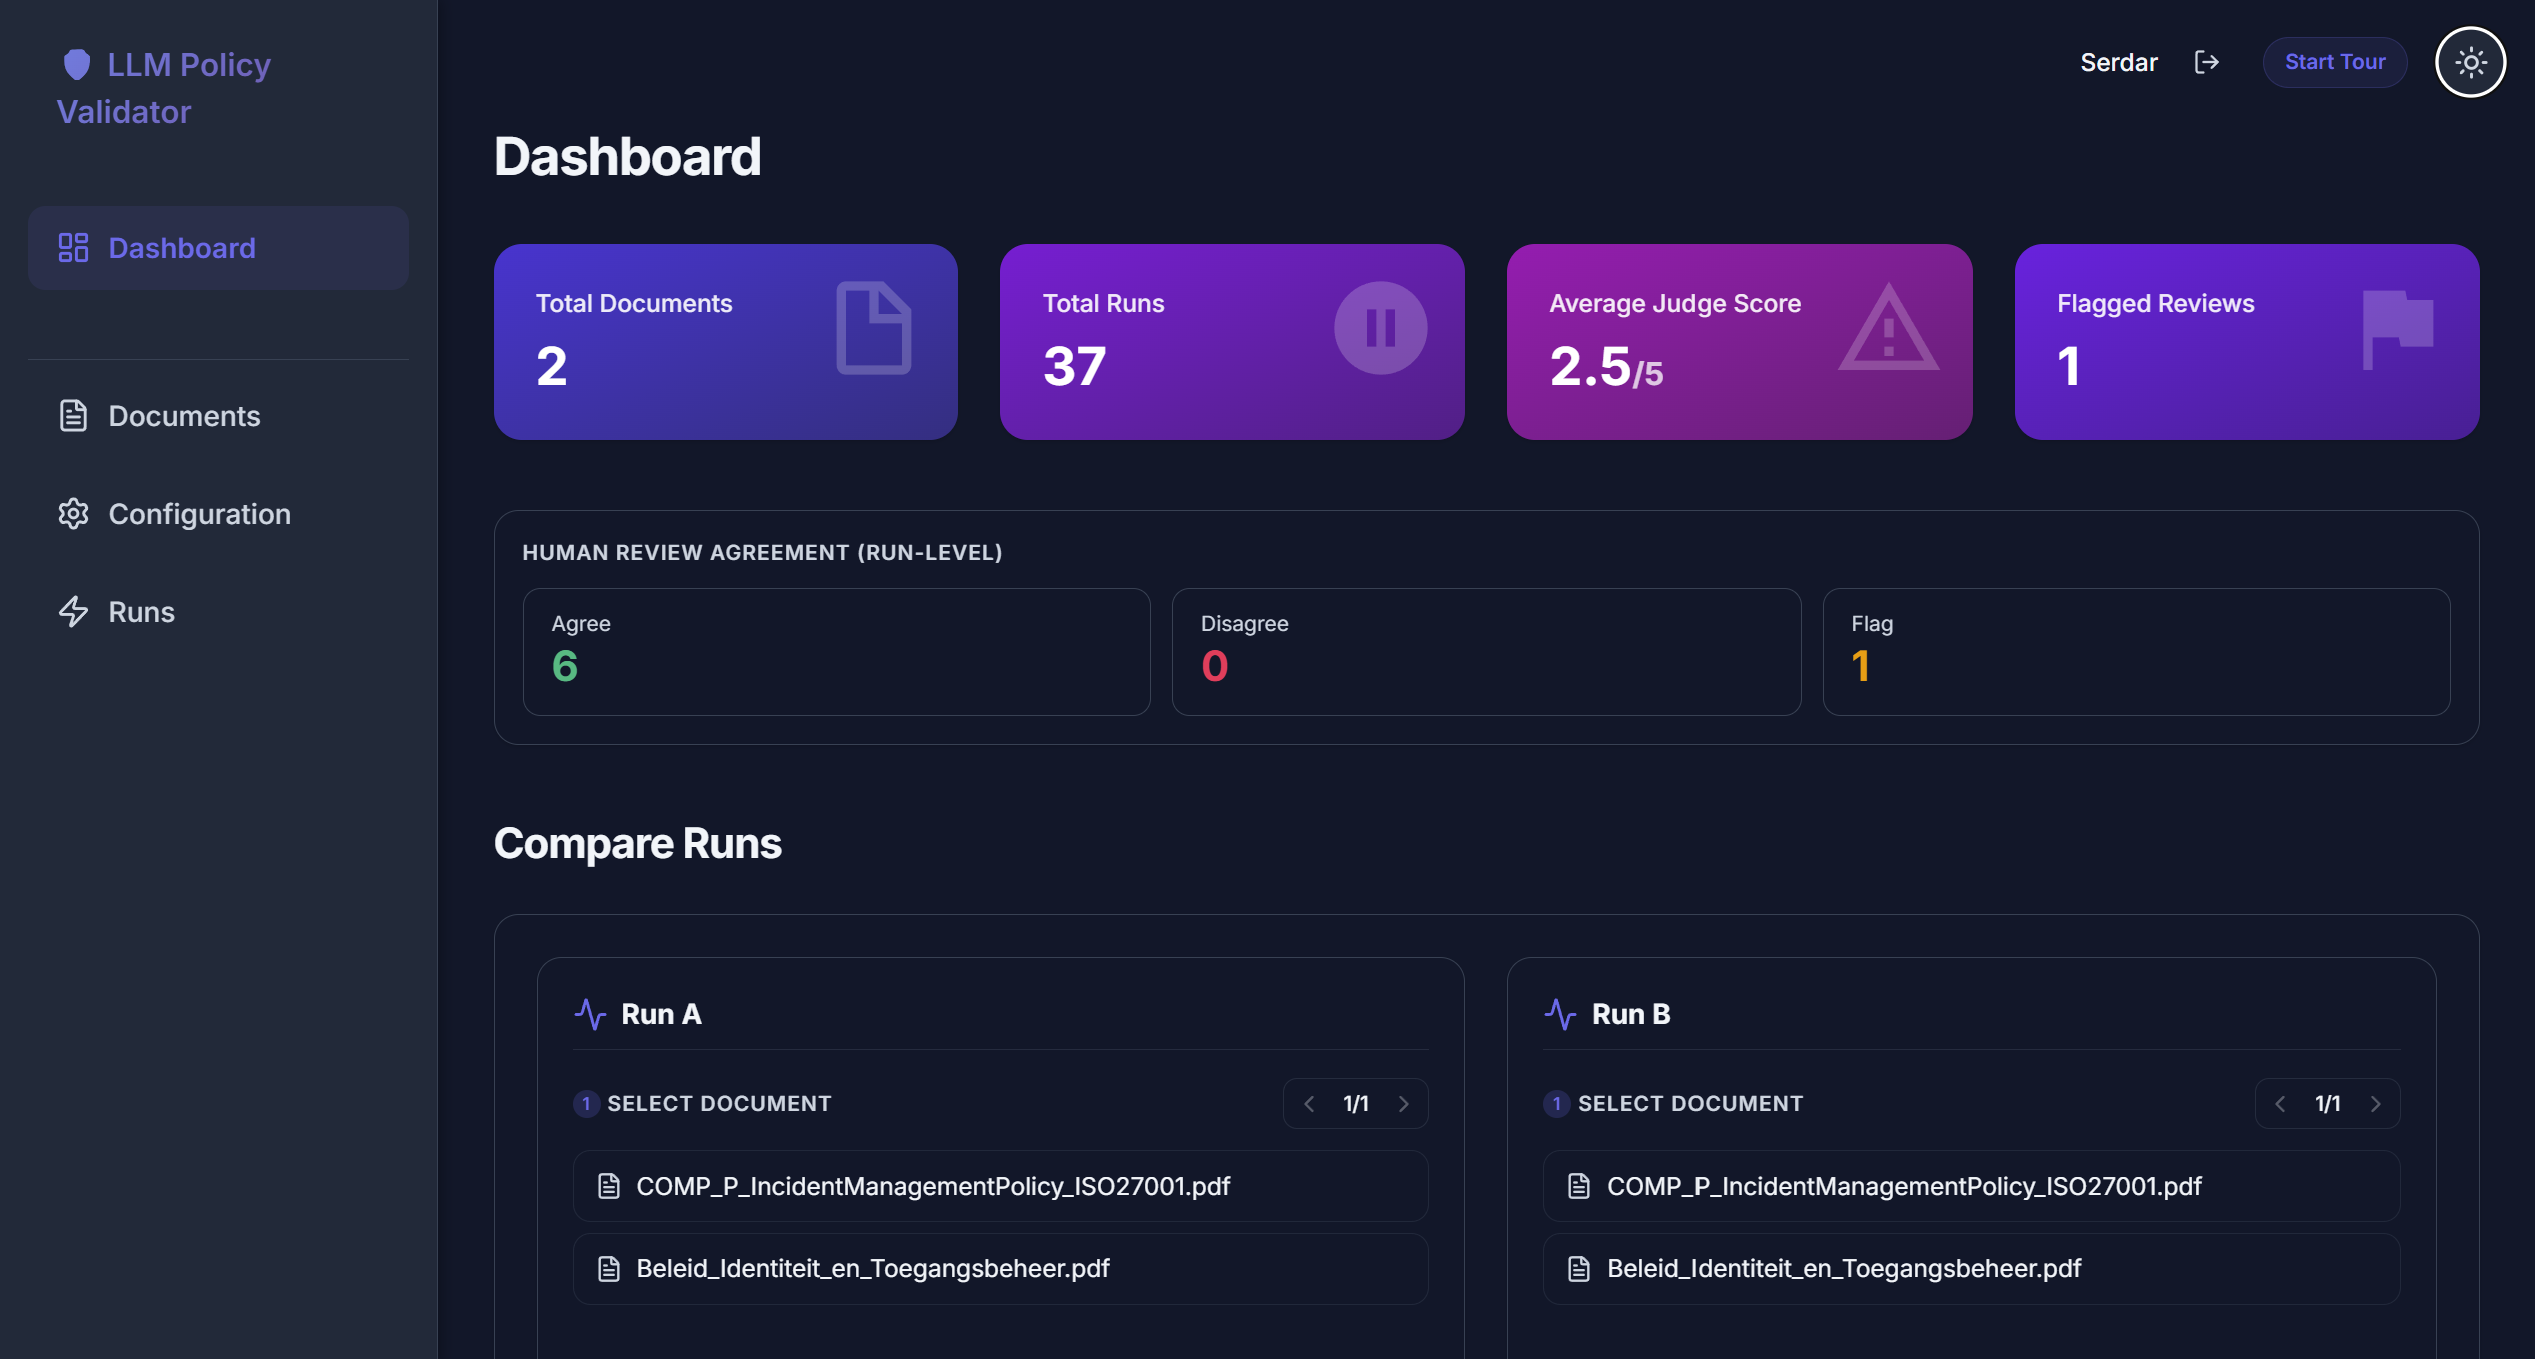
Task: Start the guided tour
Action: pos(2334,62)
